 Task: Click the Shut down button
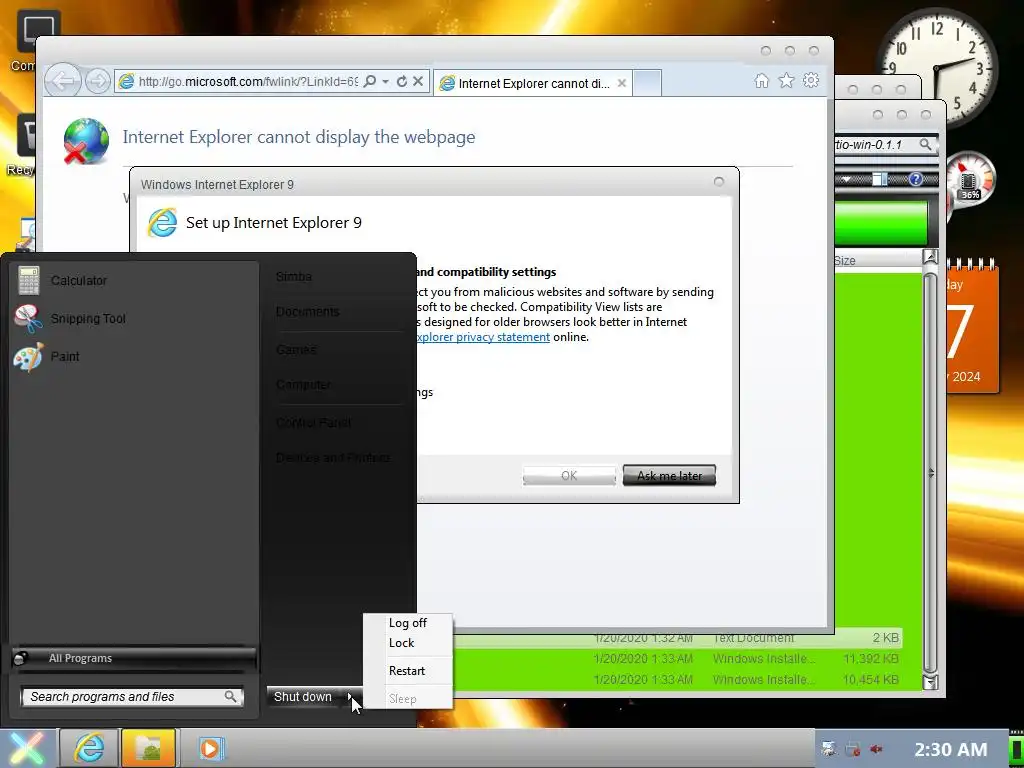tap(303, 697)
